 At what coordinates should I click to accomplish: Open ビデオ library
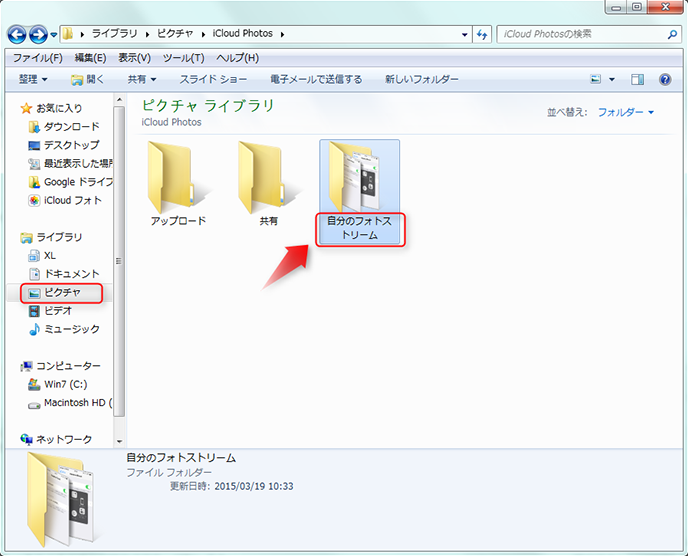tap(57, 311)
